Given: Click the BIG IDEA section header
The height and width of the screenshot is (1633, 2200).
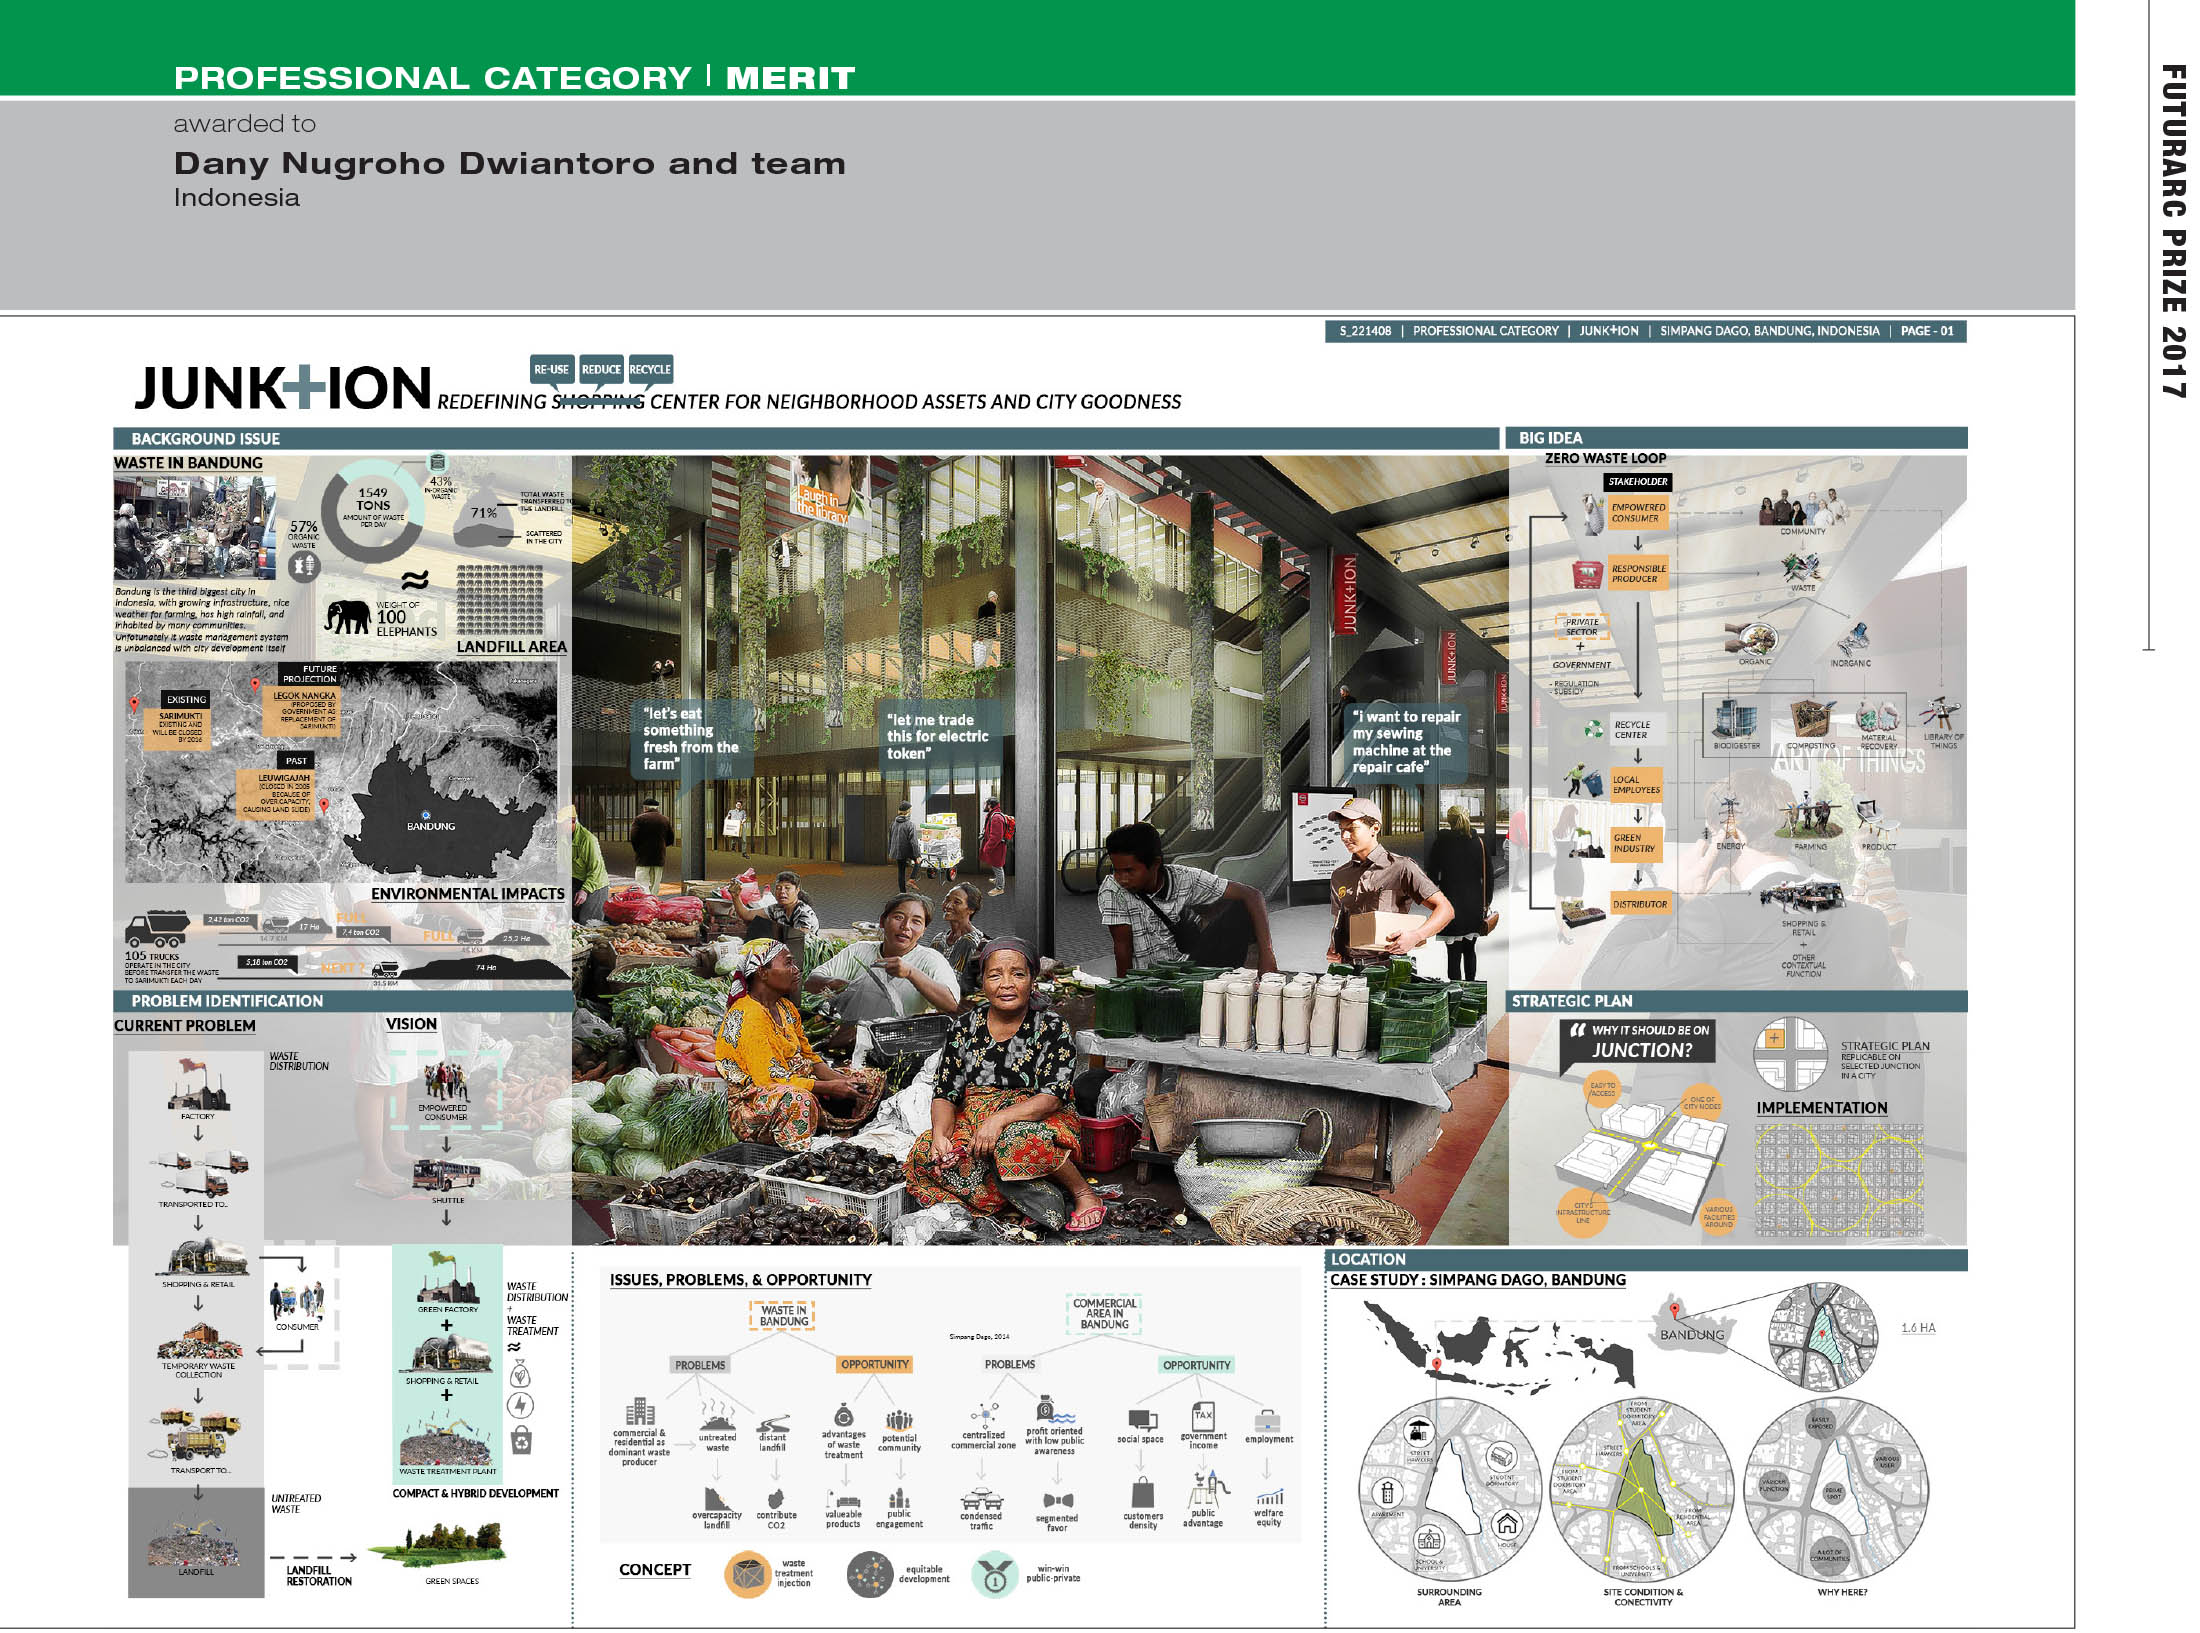Looking at the screenshot, I should 1737,437.
